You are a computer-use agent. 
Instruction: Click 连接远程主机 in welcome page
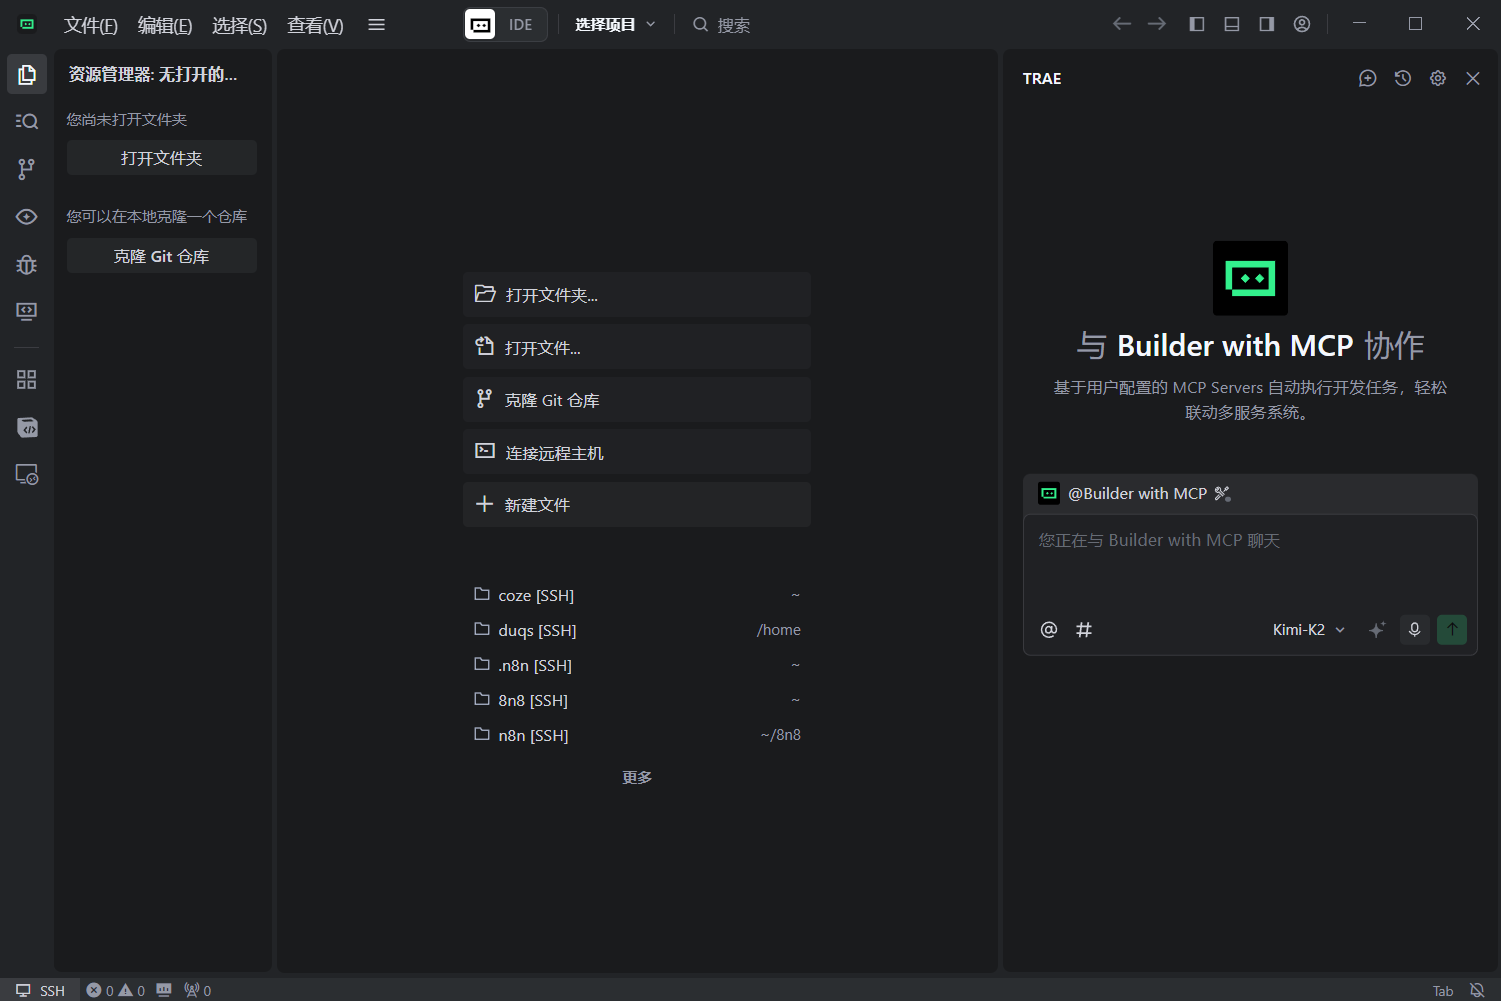click(x=637, y=452)
